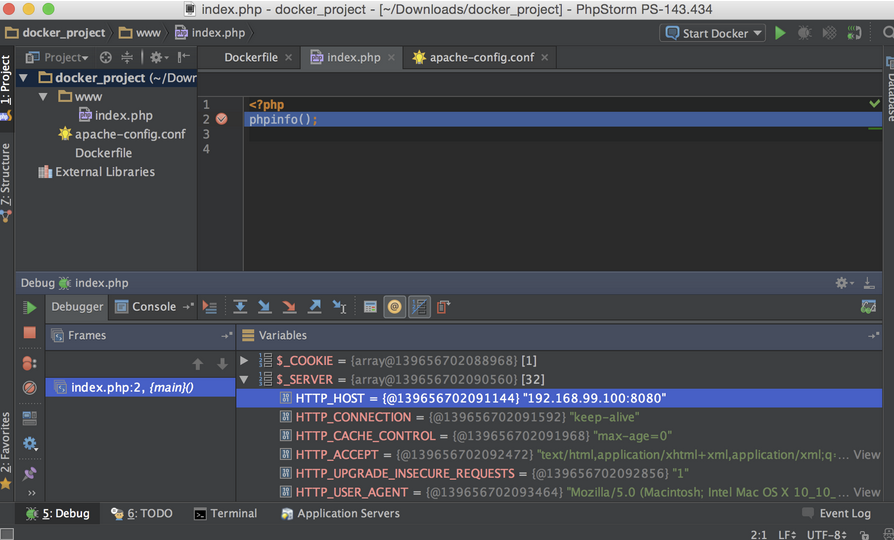Click the Step Over icon
Image resolution: width=894 pixels, height=540 pixels.
tap(240, 308)
